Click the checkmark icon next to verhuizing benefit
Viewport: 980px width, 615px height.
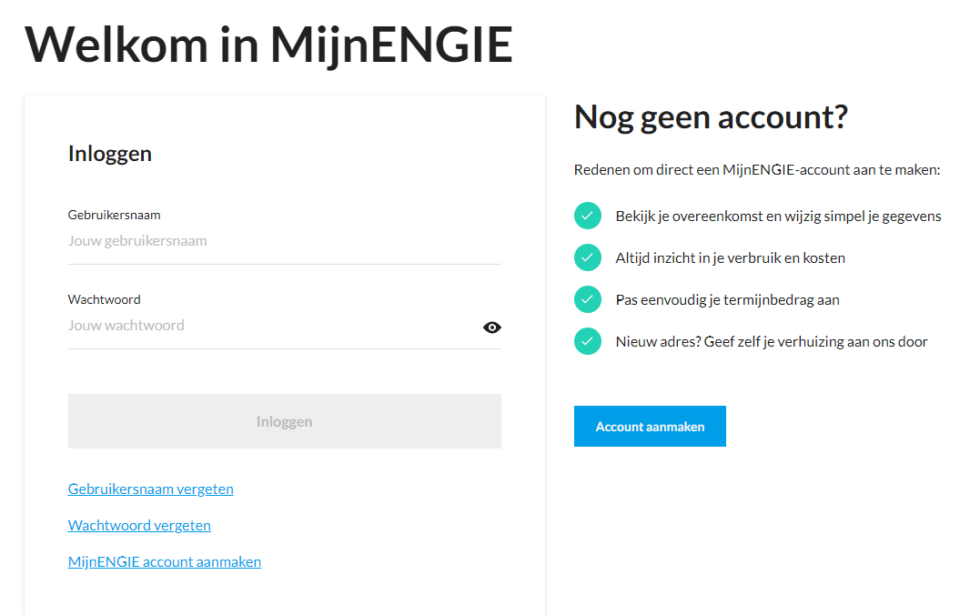pyautogui.click(x=588, y=341)
